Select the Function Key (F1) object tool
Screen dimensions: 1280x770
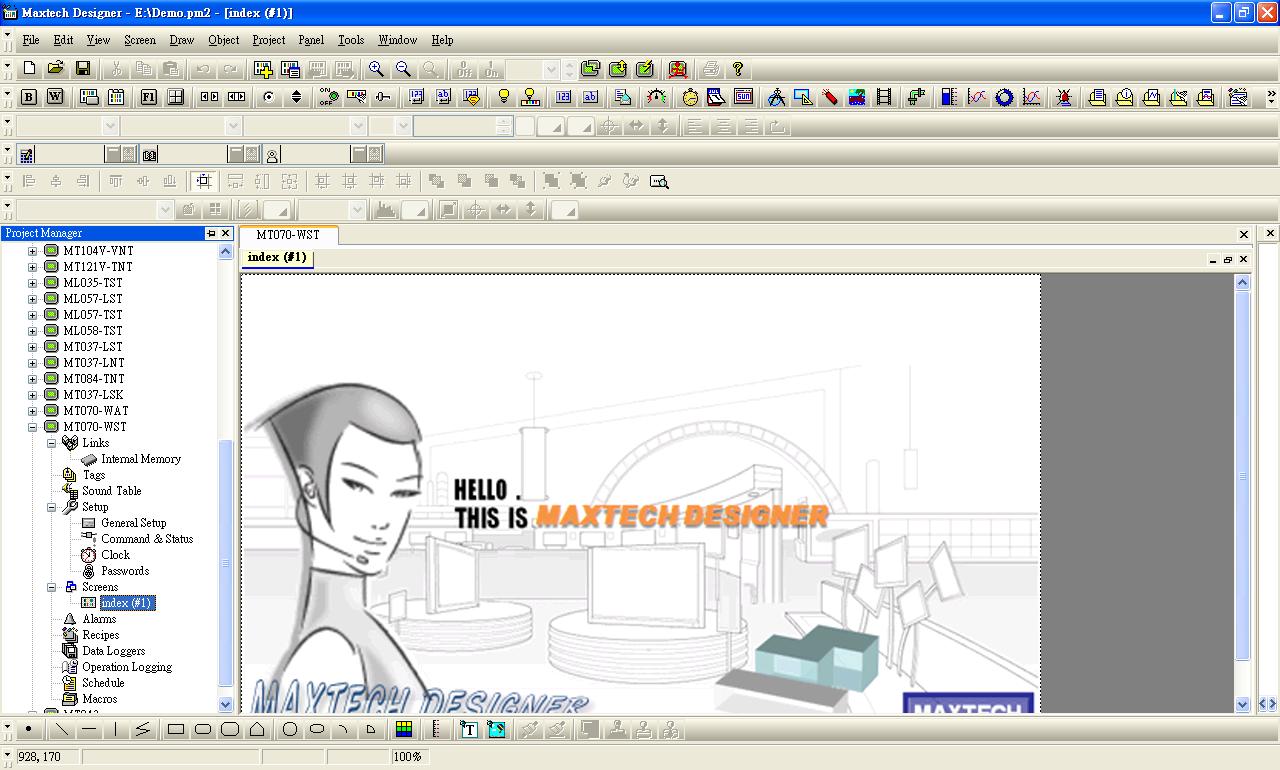point(149,97)
